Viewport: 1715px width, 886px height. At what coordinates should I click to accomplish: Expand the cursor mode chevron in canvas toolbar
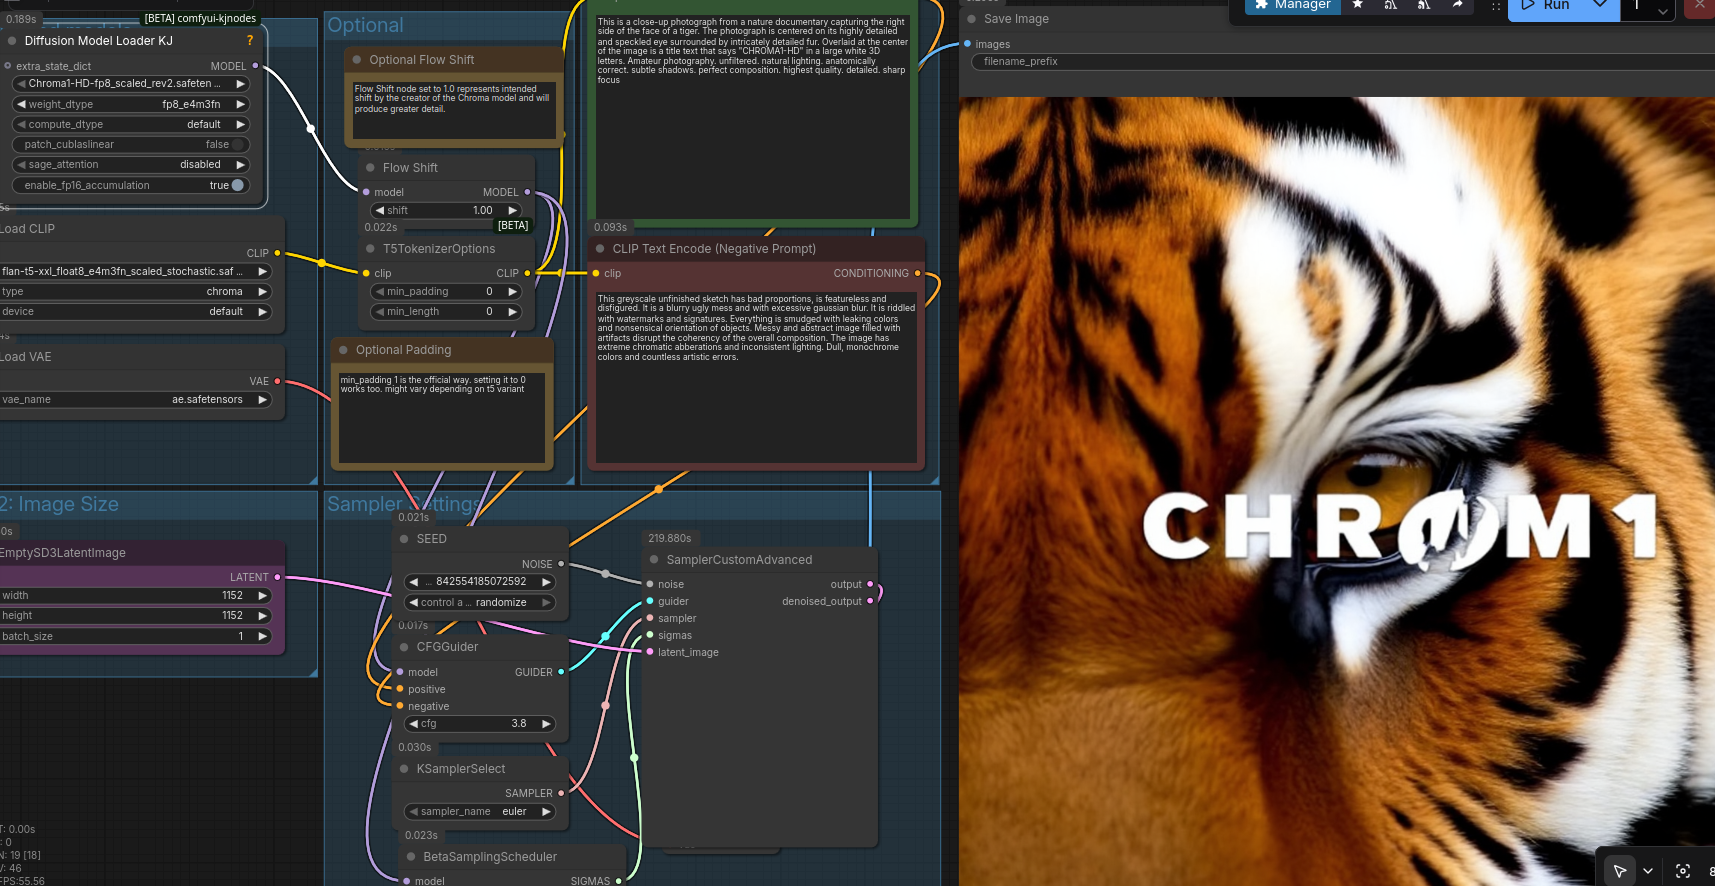tap(1648, 871)
